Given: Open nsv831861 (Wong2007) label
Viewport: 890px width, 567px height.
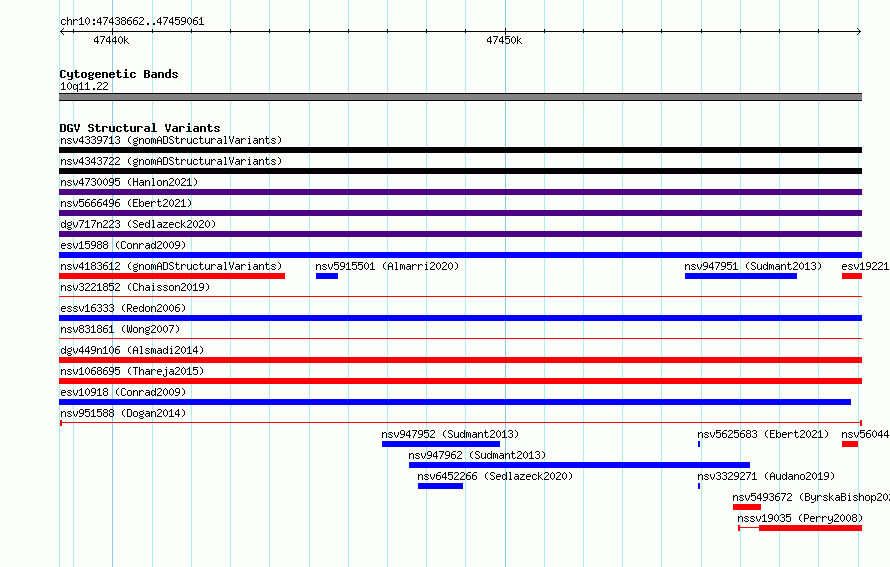Looking at the screenshot, I should point(120,329).
